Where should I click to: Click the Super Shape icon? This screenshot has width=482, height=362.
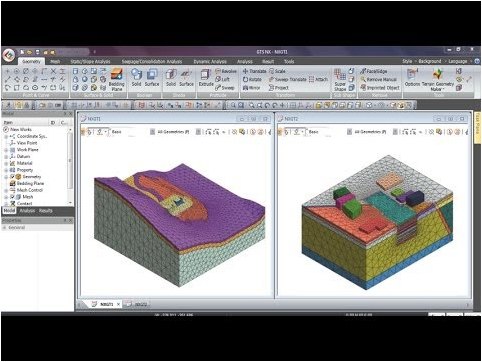[340, 80]
